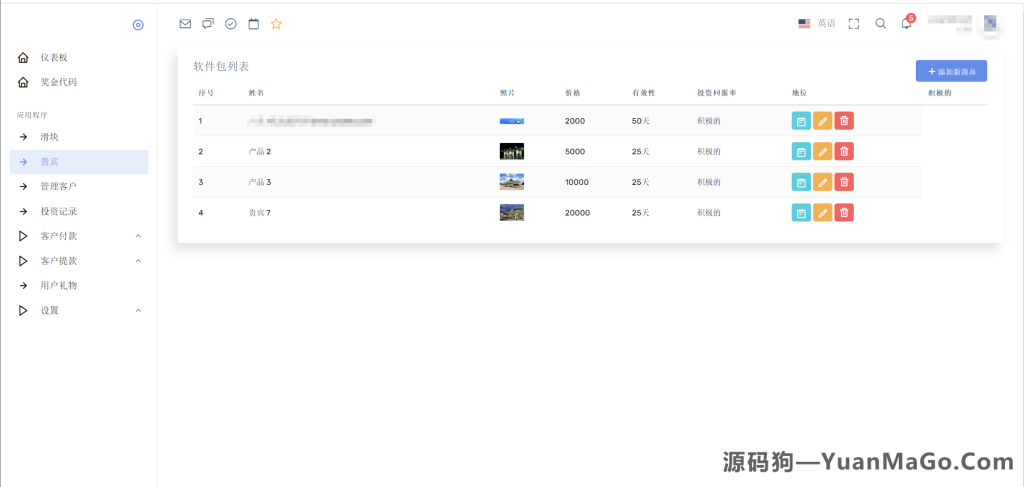Go to 仪表板 in sidebar
Viewport: 1024px width, 487px height.
[54, 57]
